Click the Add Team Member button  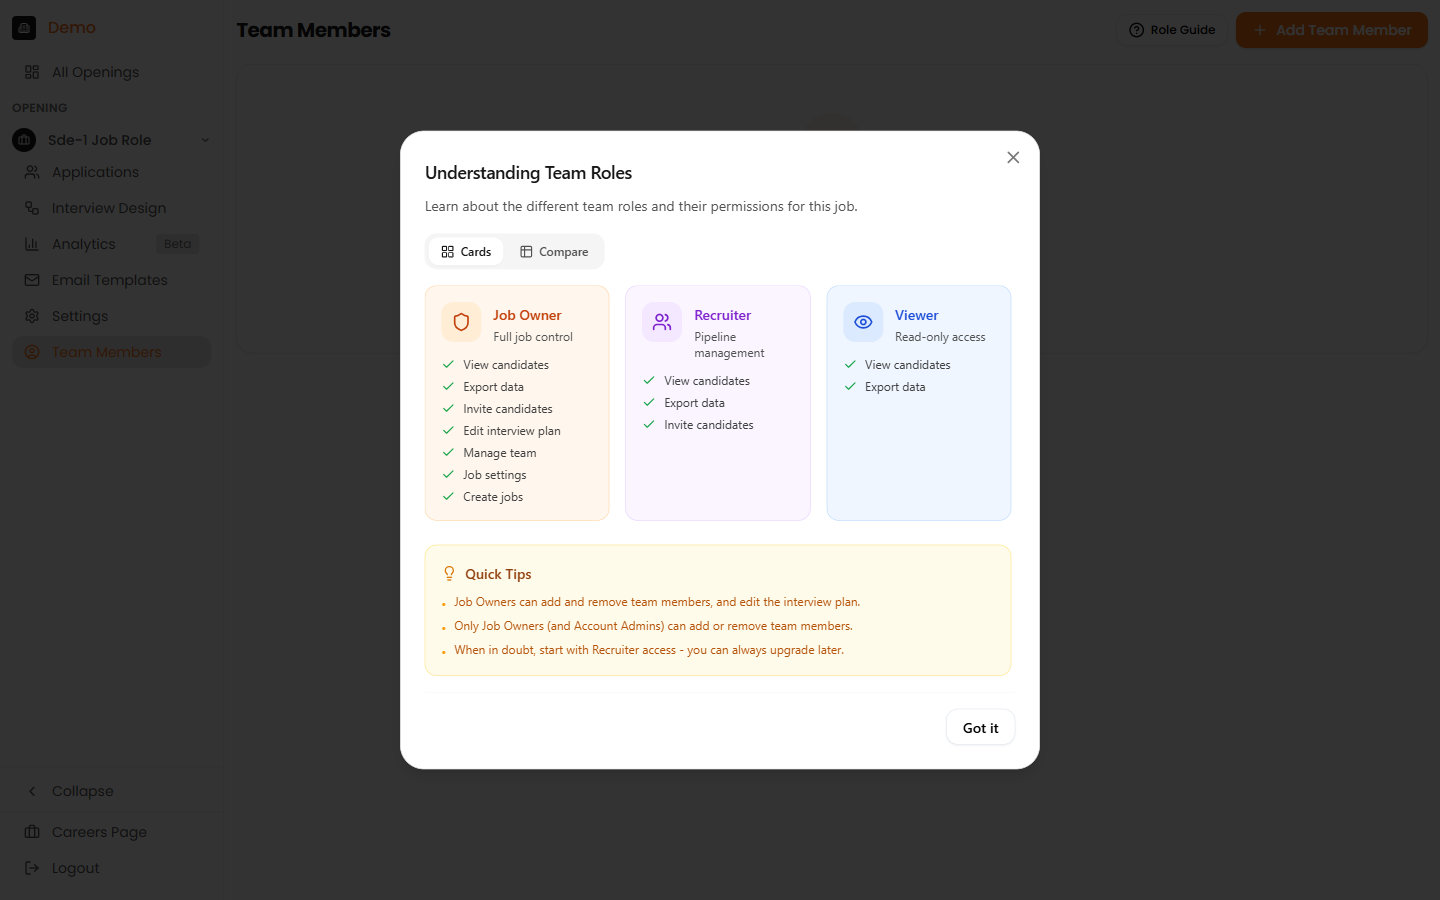tap(1332, 30)
